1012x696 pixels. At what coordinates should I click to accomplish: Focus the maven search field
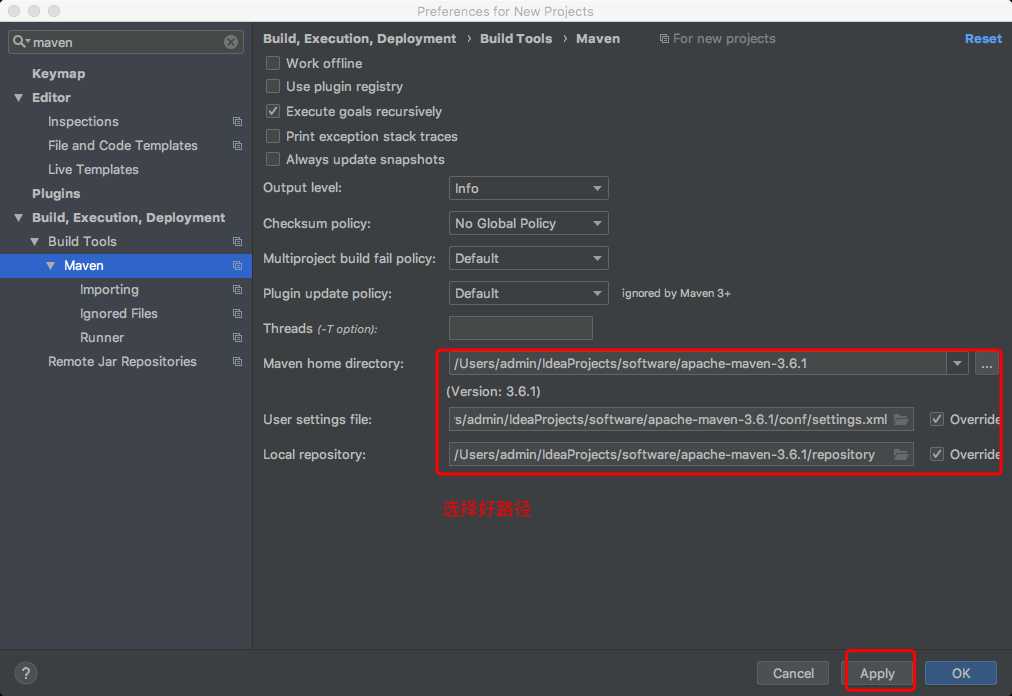pyautogui.click(x=126, y=42)
